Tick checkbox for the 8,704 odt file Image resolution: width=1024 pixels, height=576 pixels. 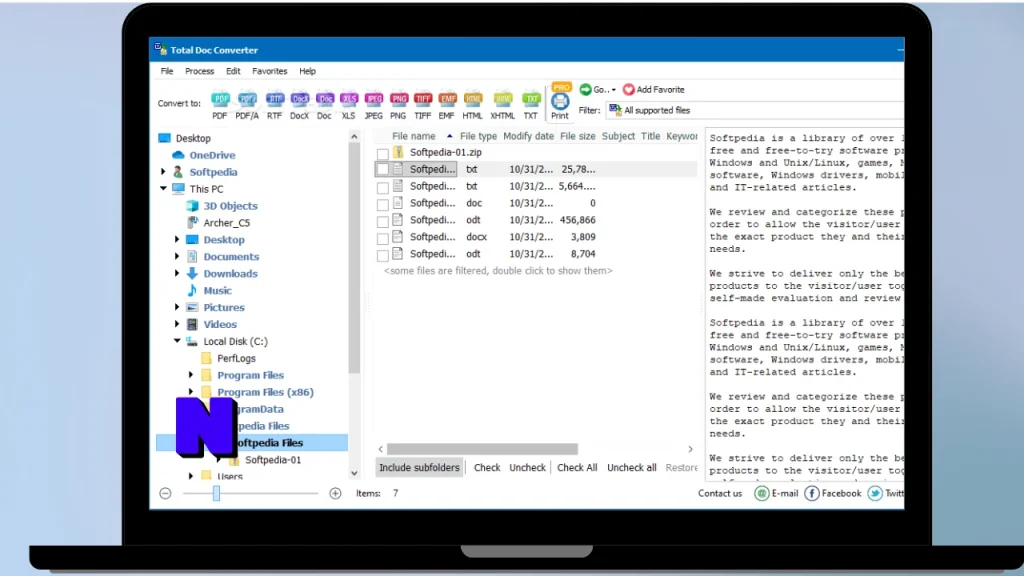click(x=383, y=255)
